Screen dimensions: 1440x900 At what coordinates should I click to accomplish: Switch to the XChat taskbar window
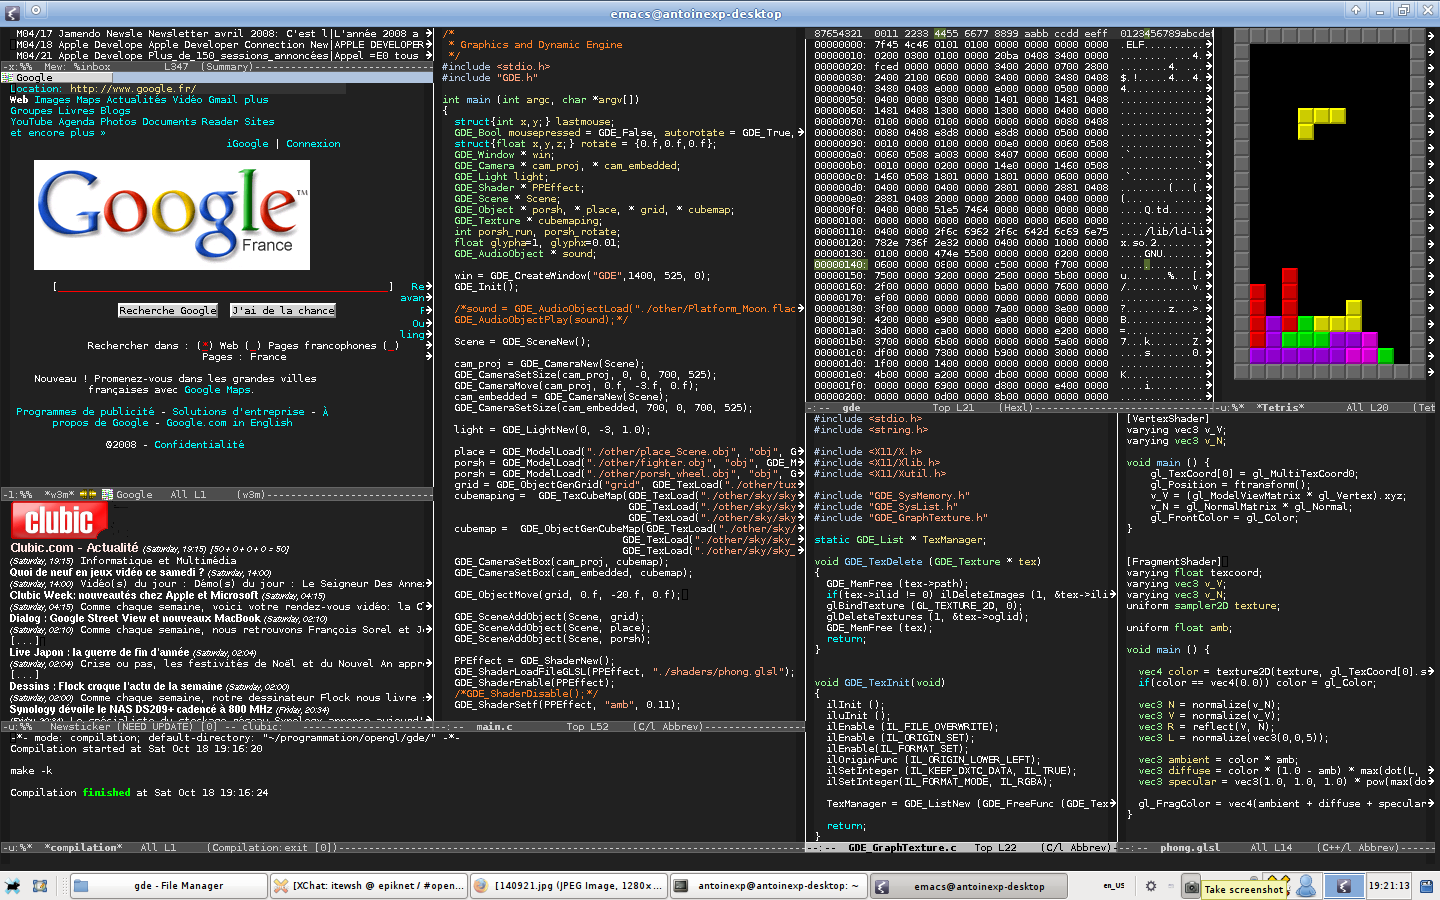(369, 886)
